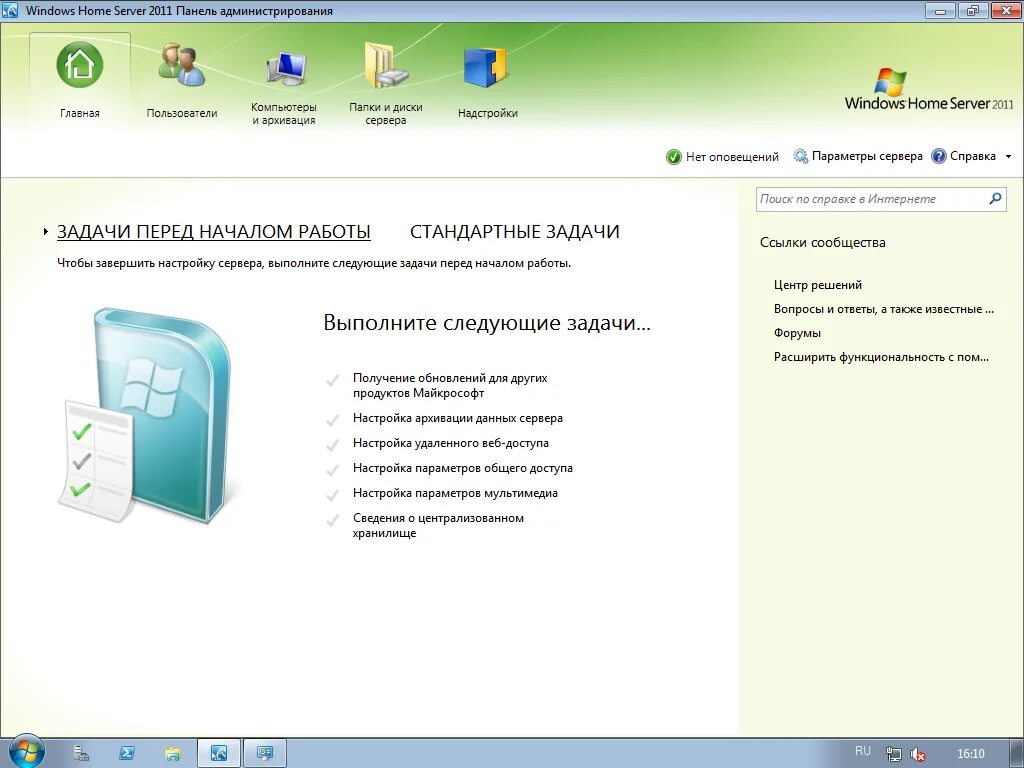Open Windows Explorer from the taskbar
Viewport: 1024px width, 768px height.
[172, 753]
